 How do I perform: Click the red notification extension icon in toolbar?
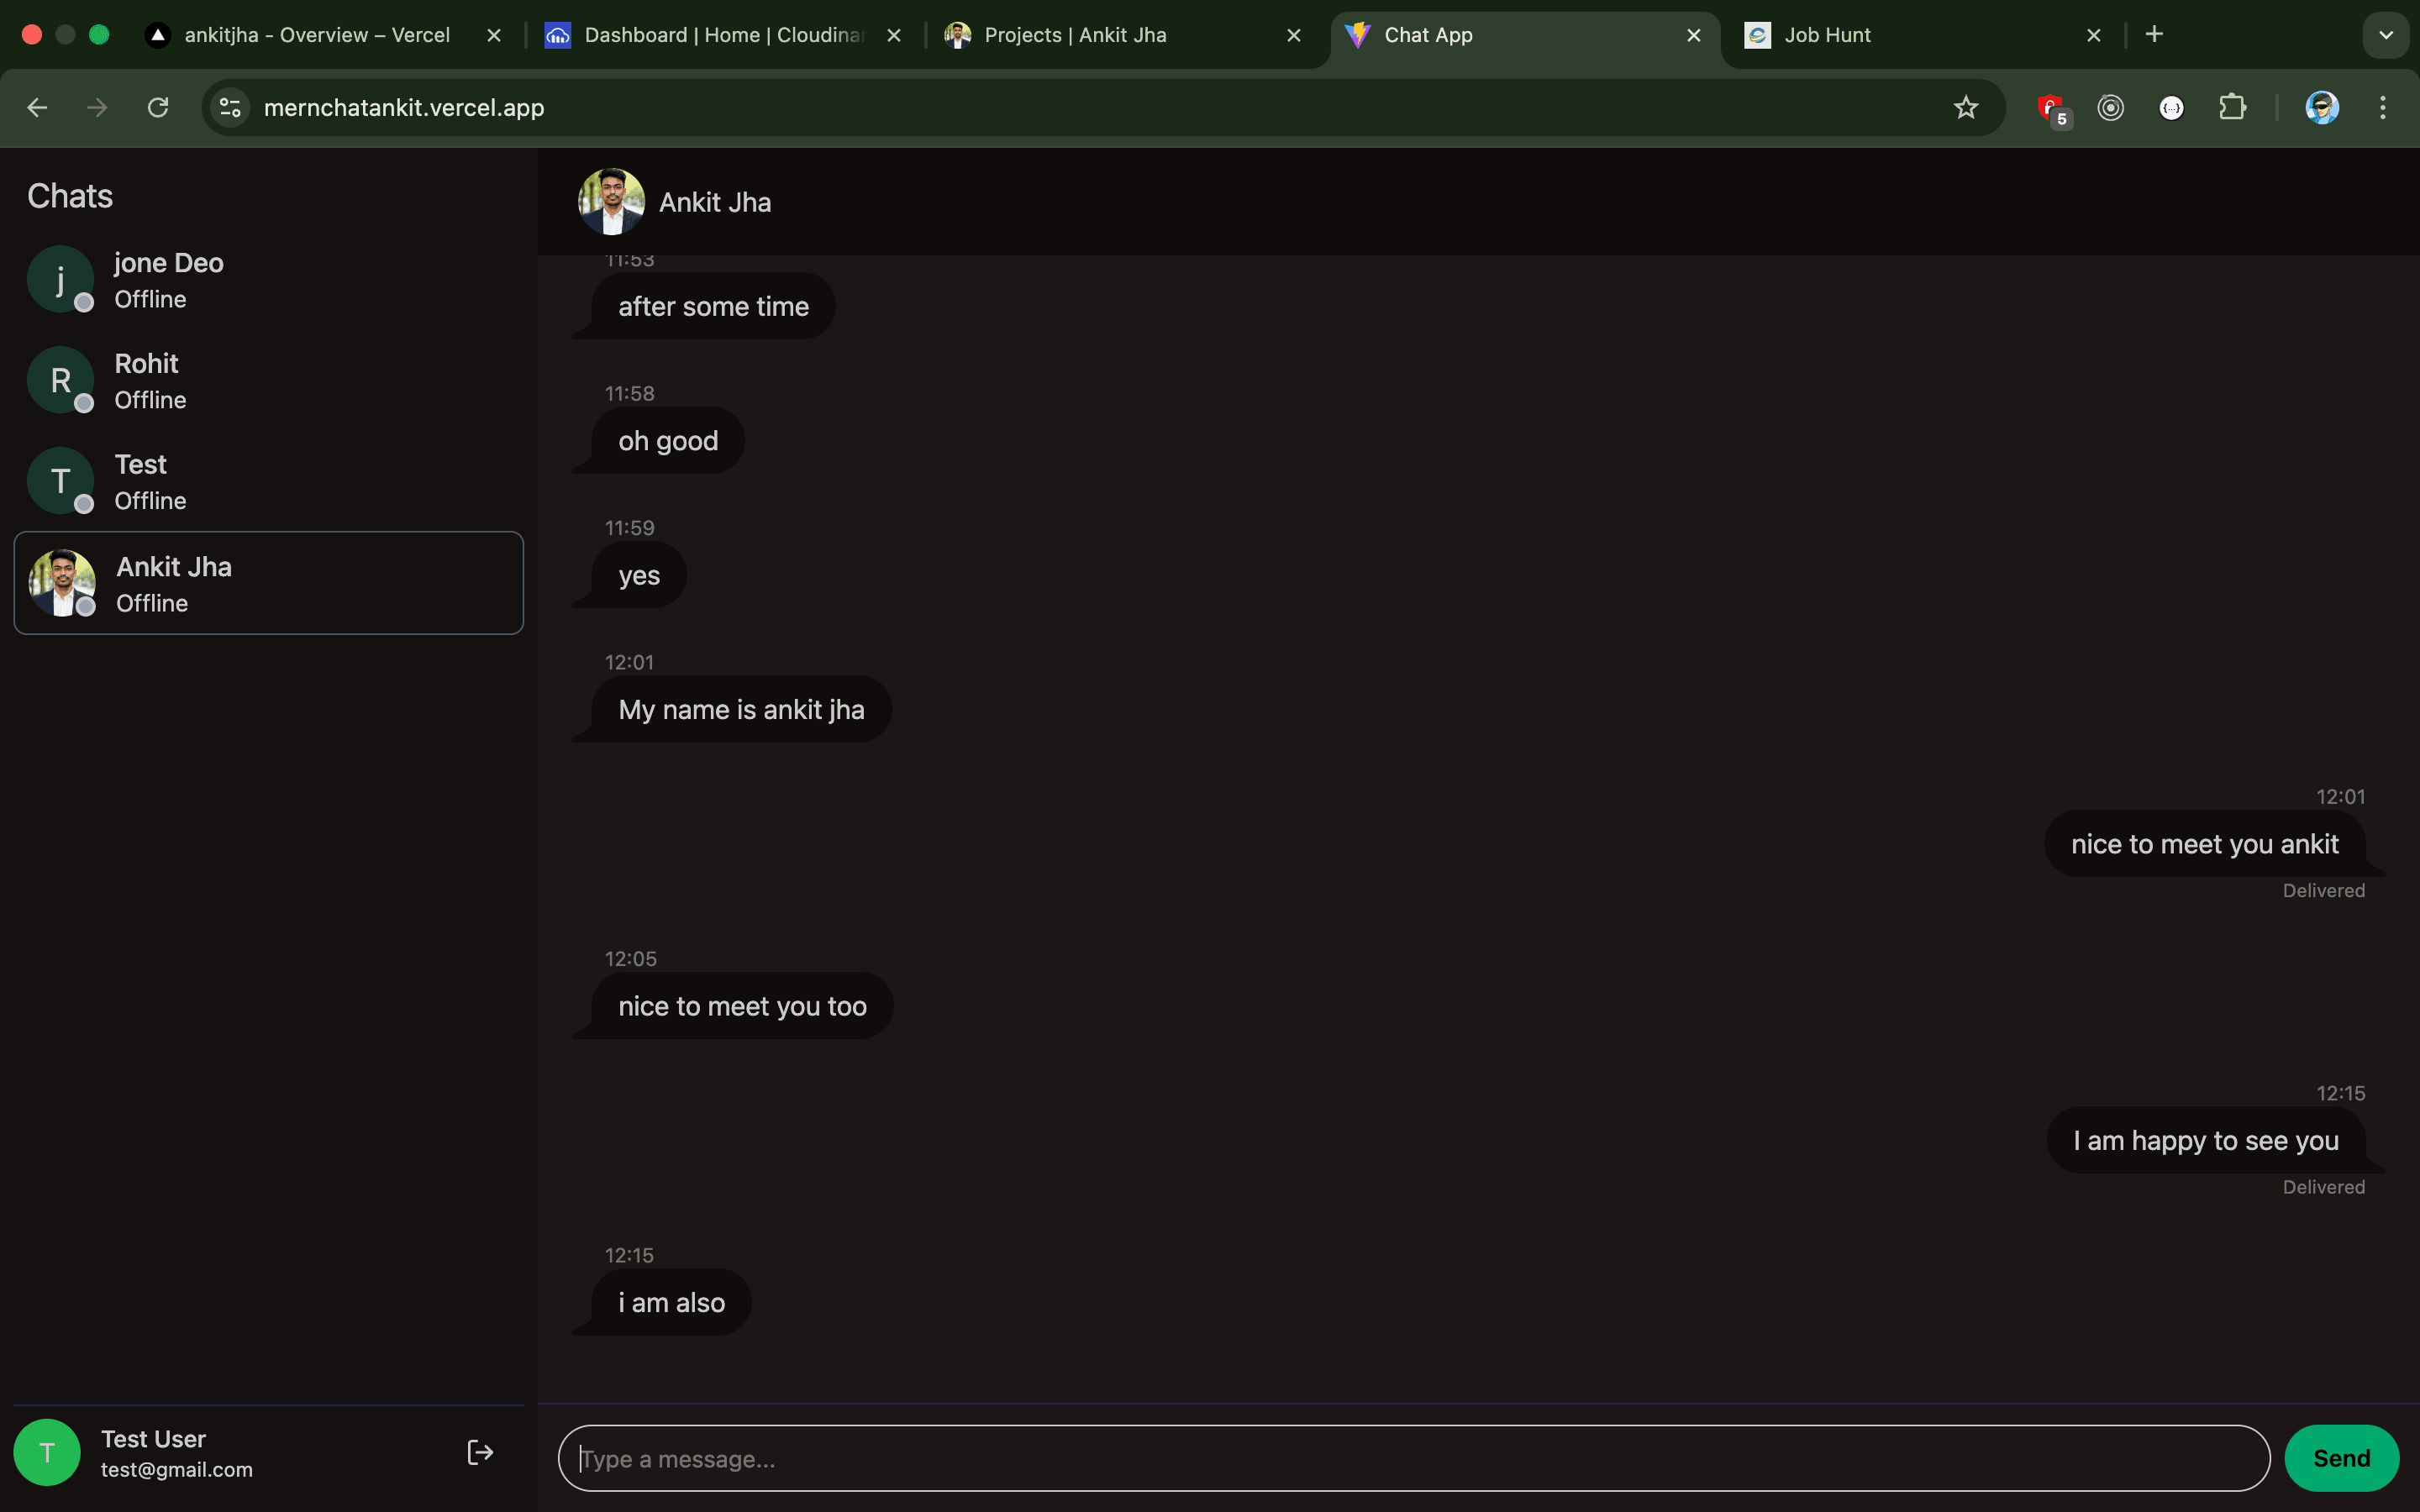[x=2049, y=107]
